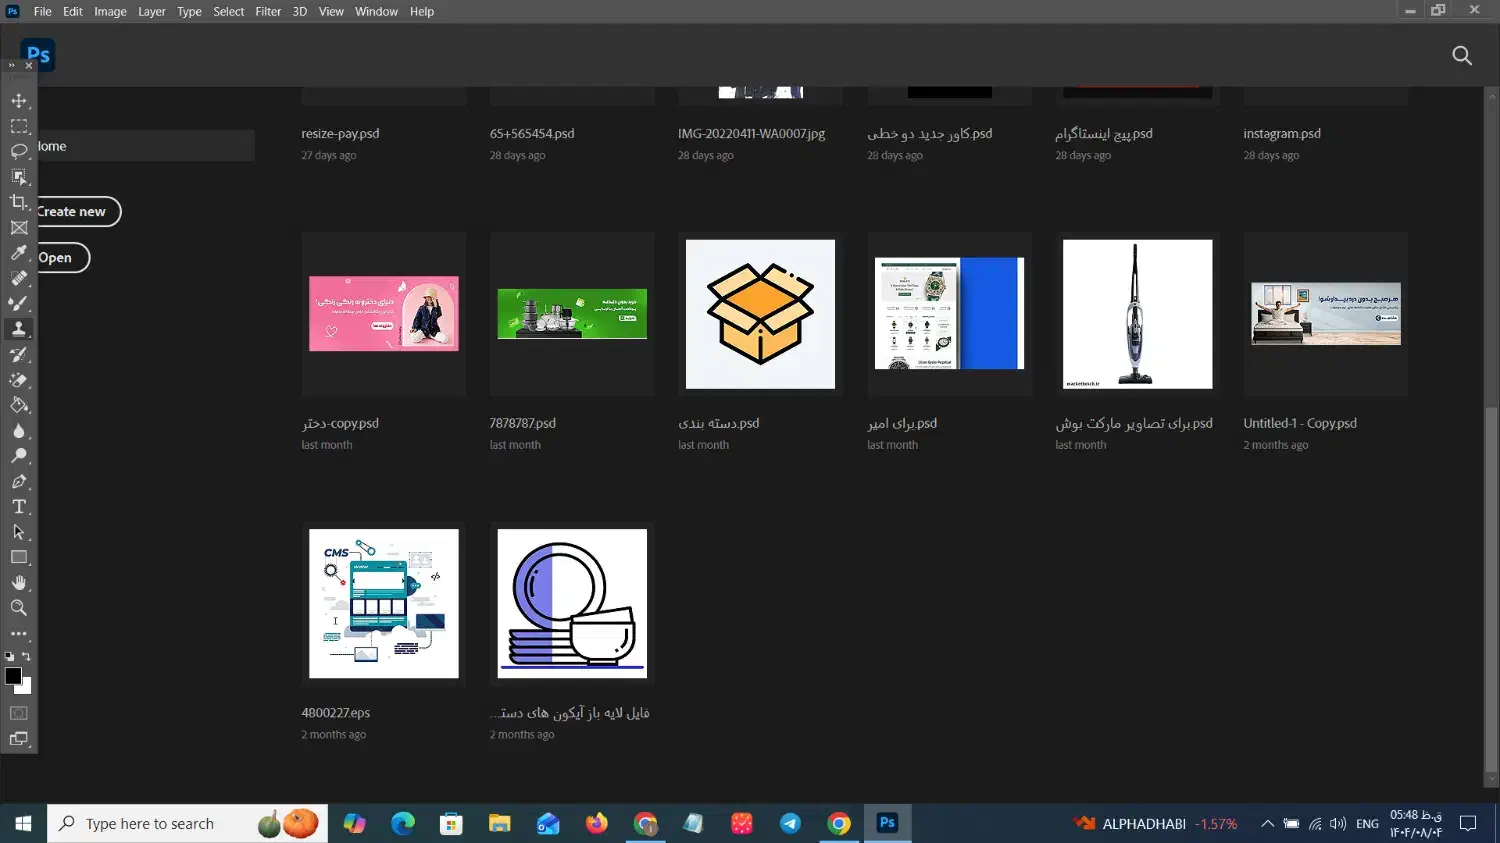Viewport: 1500px width, 843px height.
Task: Toggle Quick Mask mode
Action: (x=19, y=713)
